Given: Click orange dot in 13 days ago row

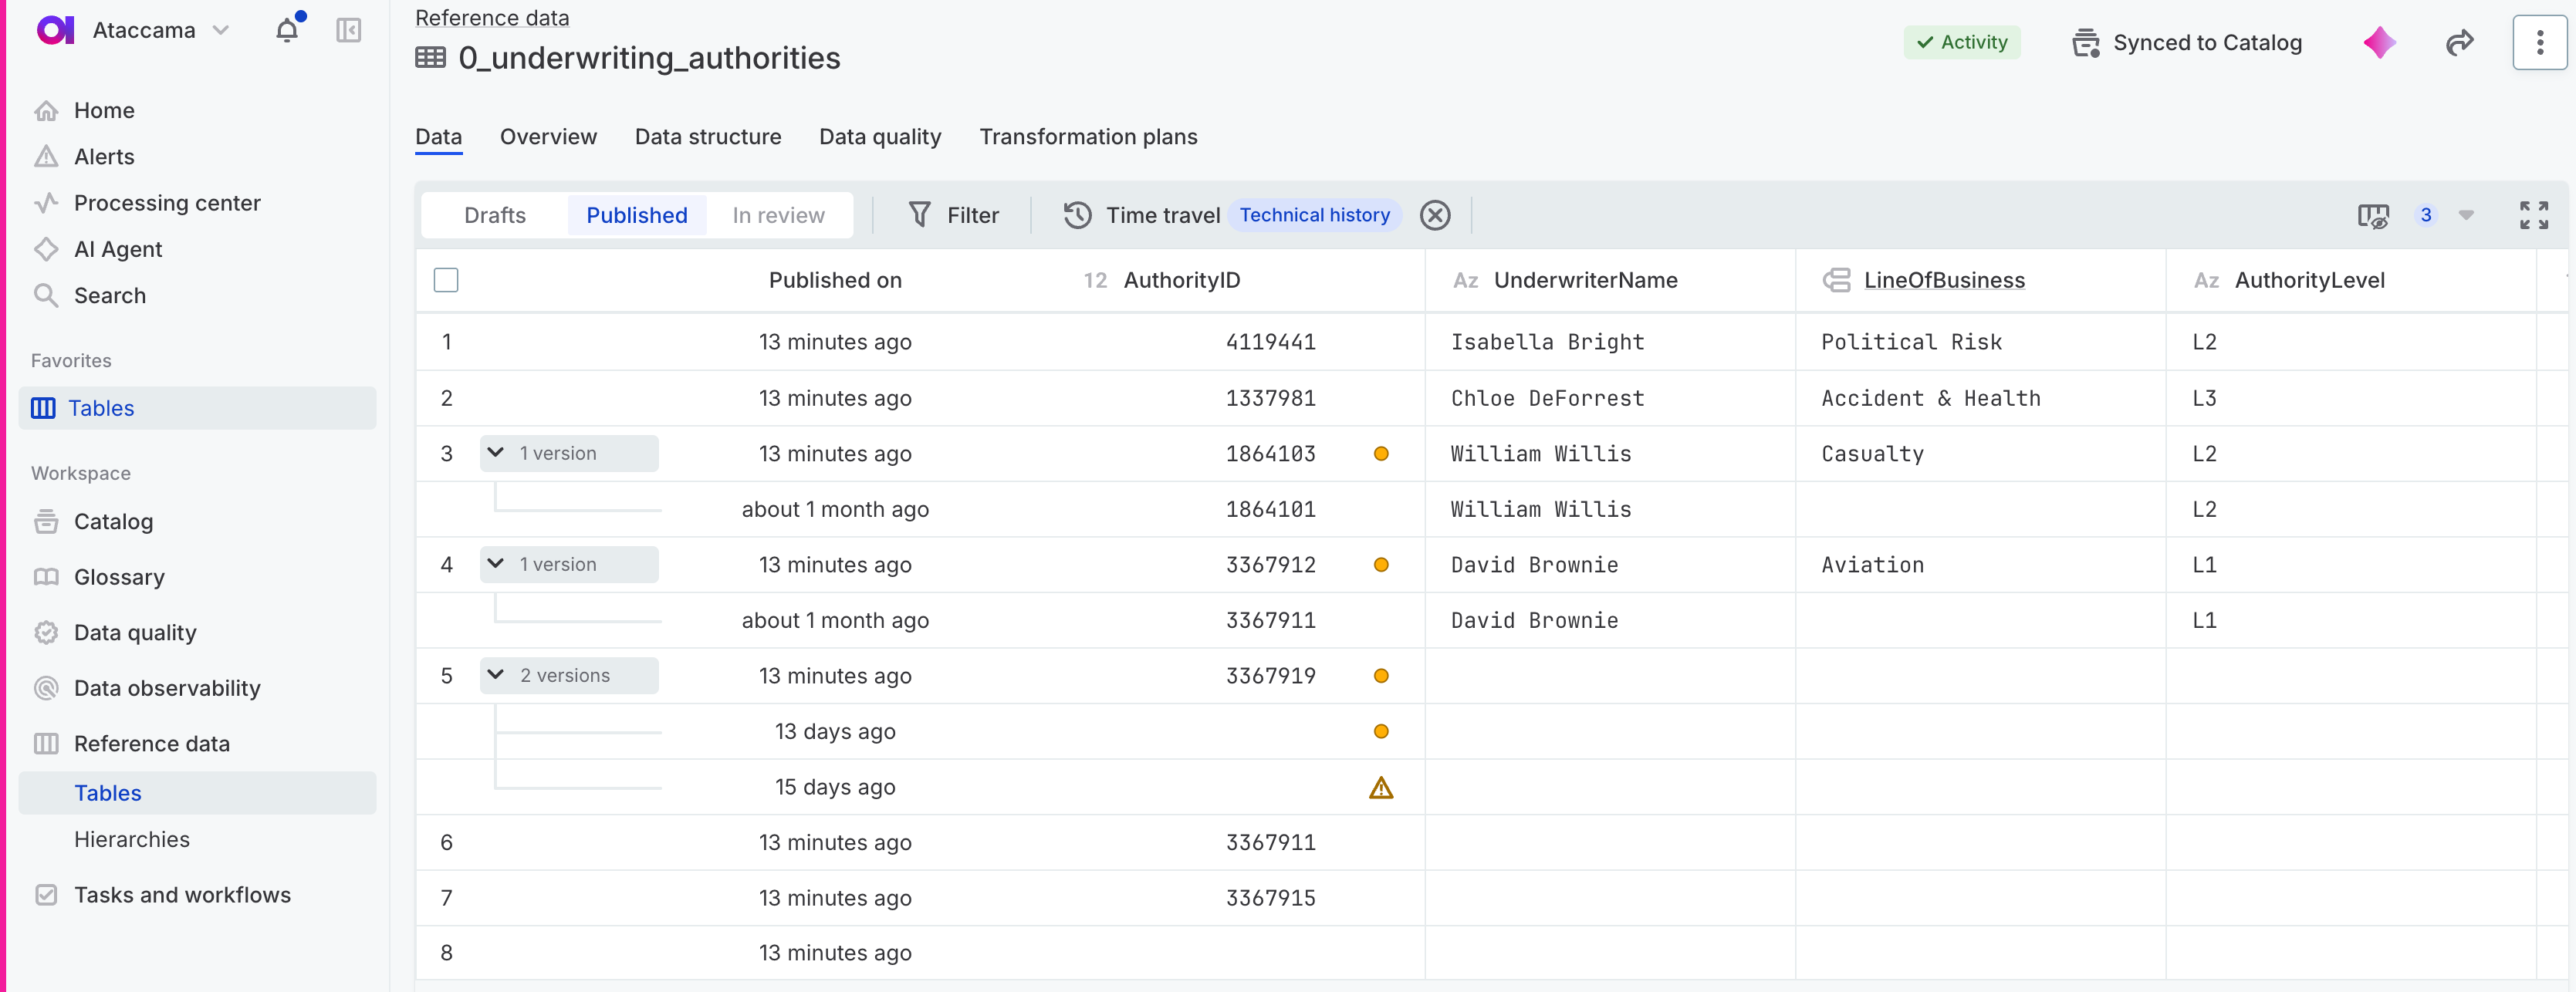Looking at the screenshot, I should point(1381,732).
